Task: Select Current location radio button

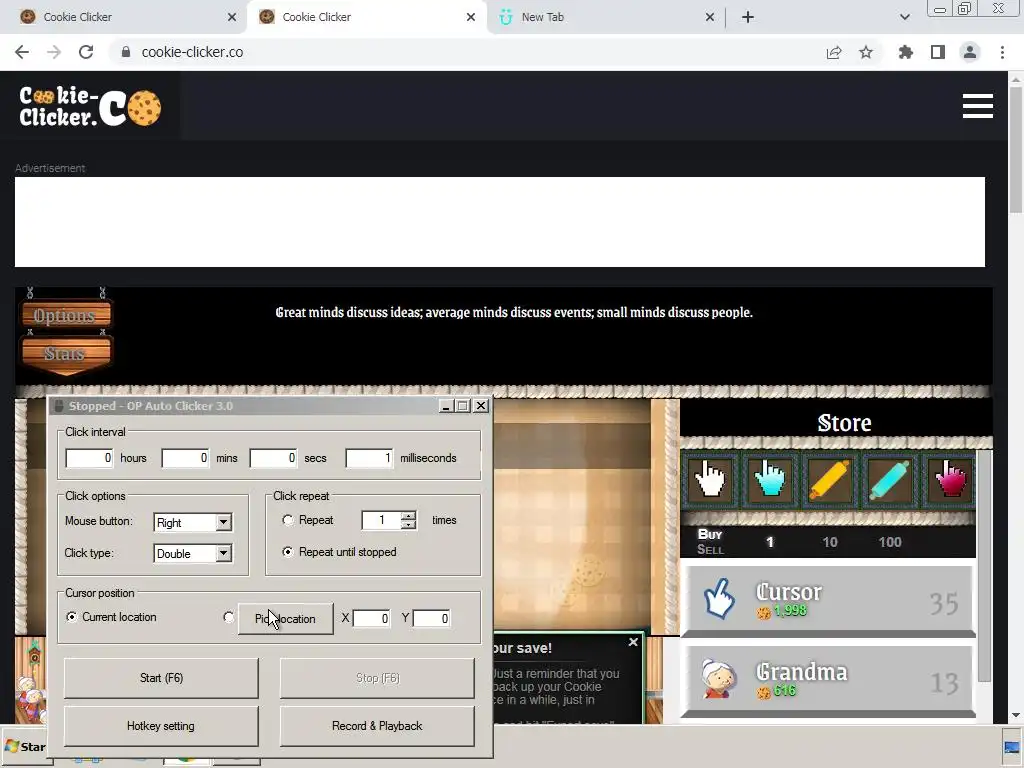Action: point(71,616)
